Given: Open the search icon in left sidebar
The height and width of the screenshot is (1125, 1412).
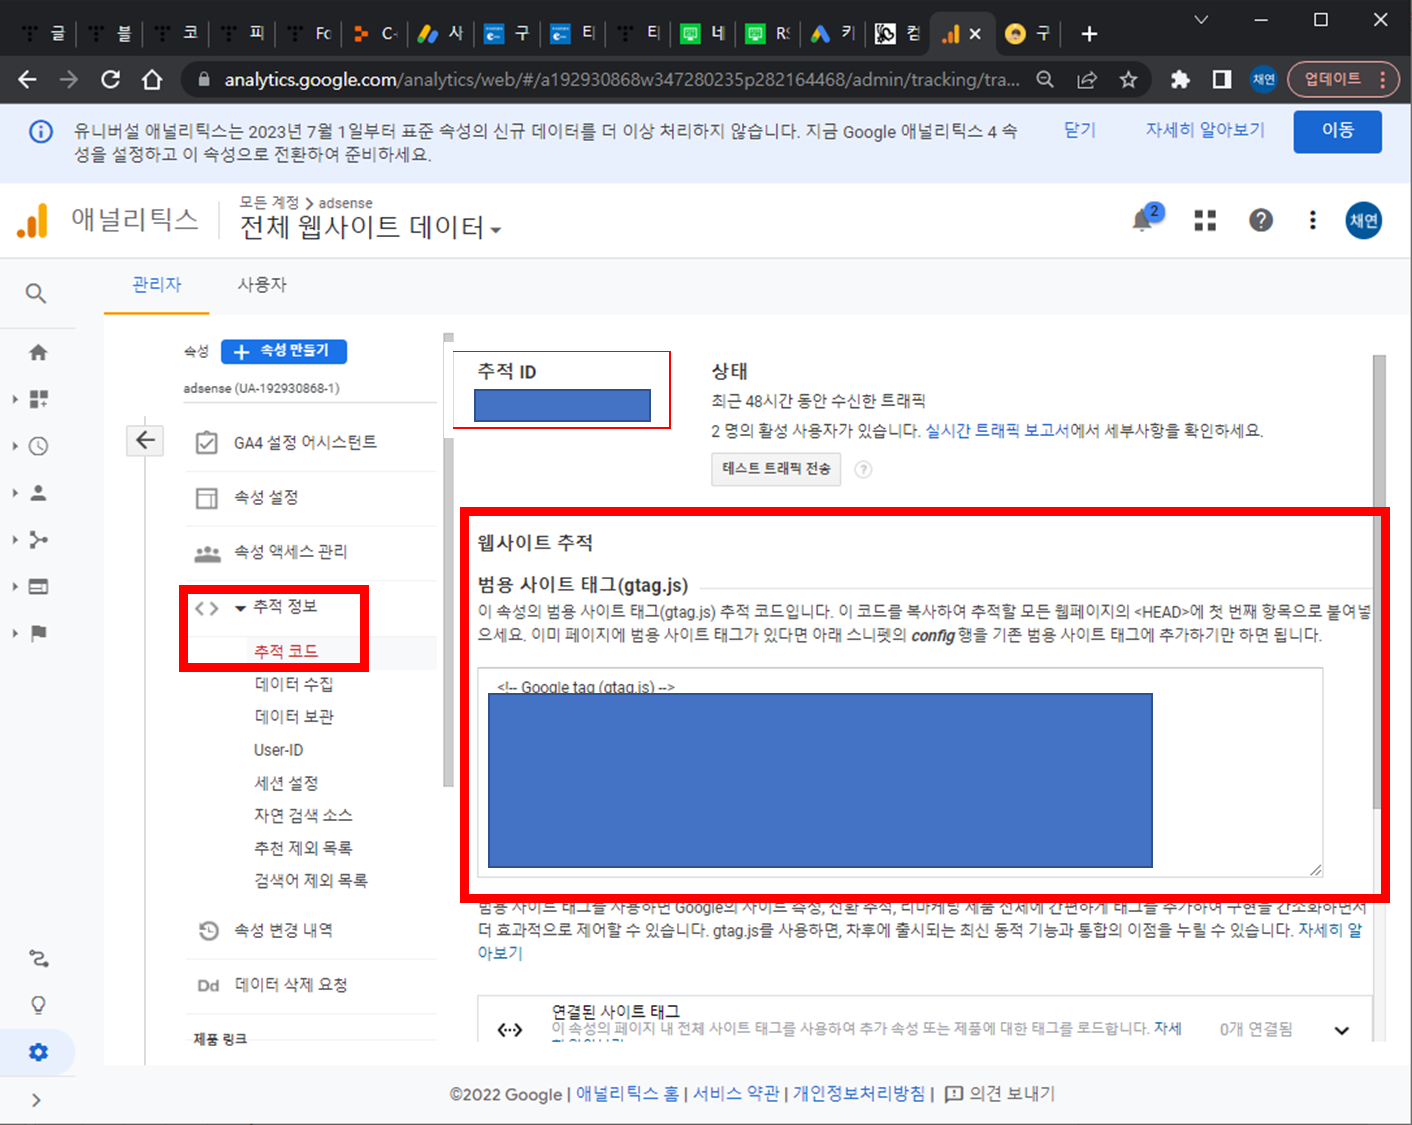Looking at the screenshot, I should [x=36, y=293].
